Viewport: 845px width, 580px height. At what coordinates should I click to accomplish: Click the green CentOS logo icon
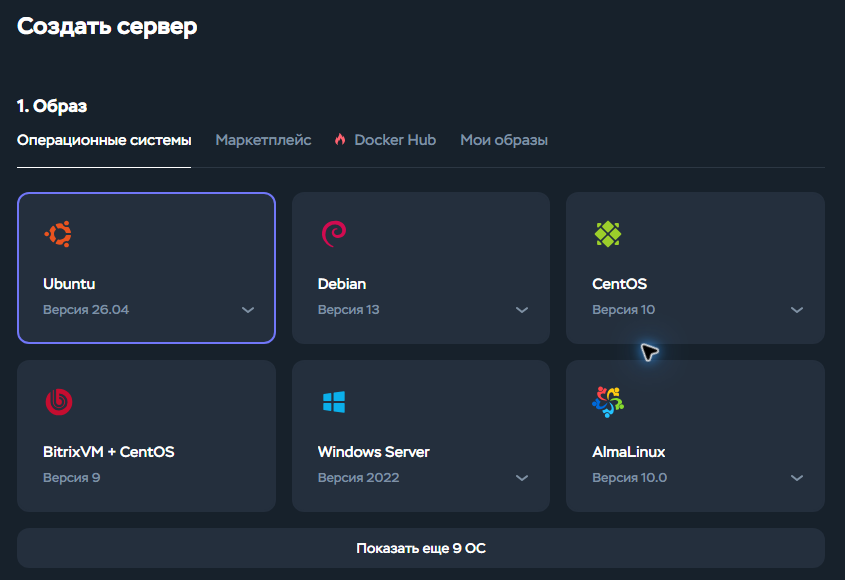[608, 234]
